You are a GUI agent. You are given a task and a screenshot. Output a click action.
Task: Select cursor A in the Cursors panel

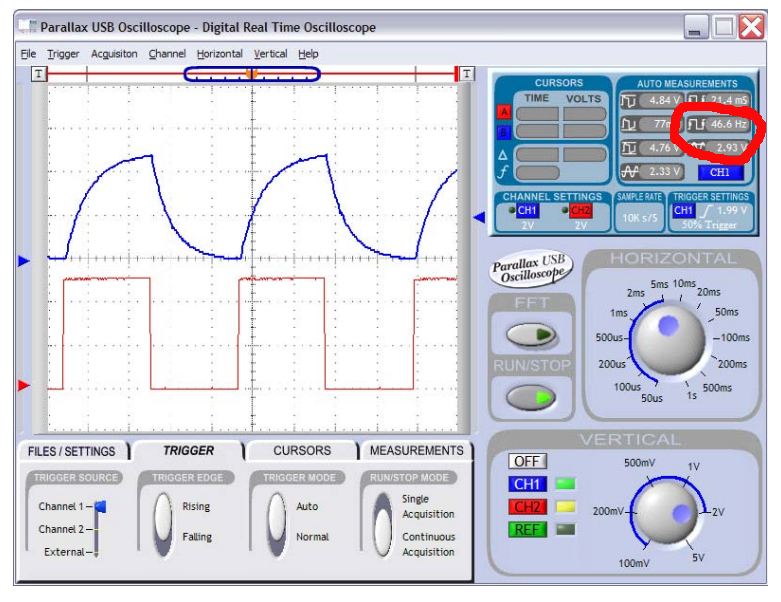[504, 112]
